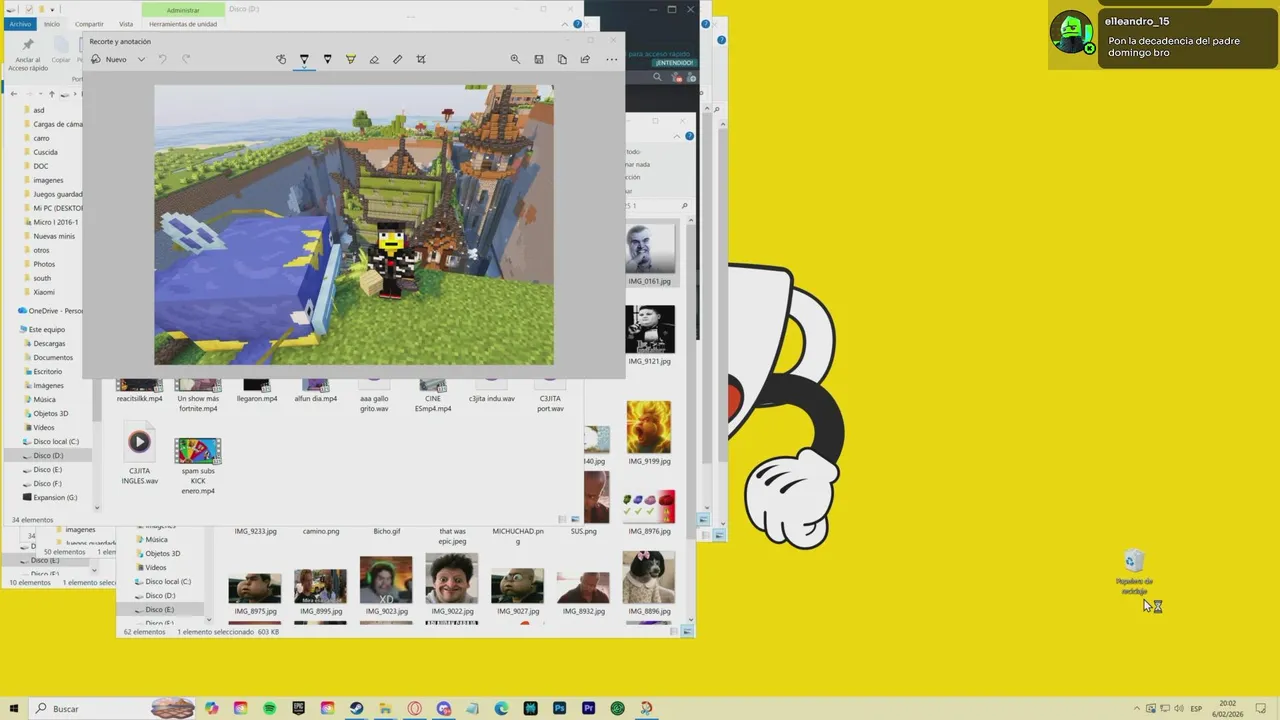Select IMG_8896.jpg dog thumbnail

click(648, 583)
